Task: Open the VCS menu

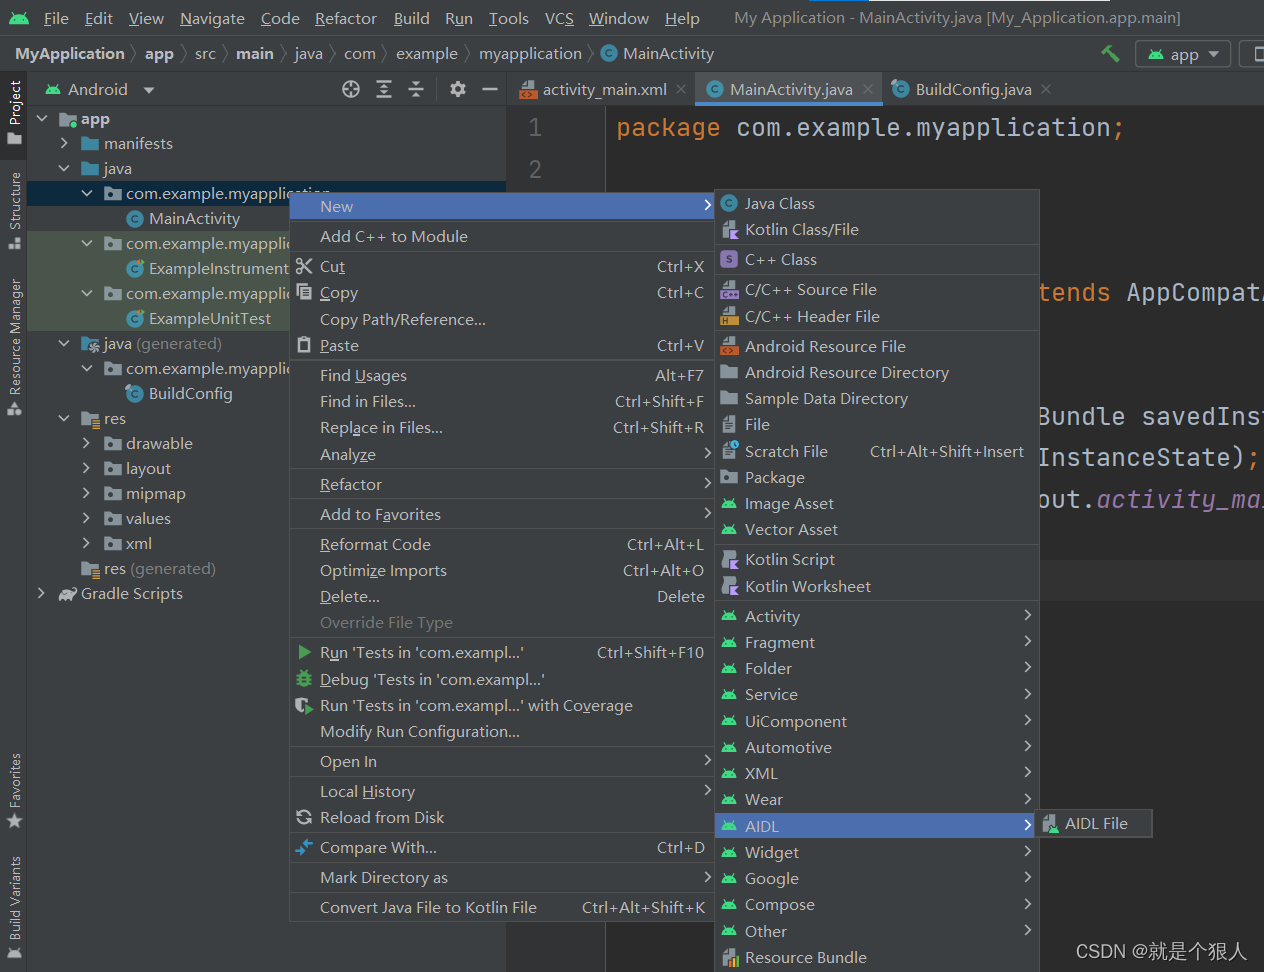Action: click(x=559, y=18)
